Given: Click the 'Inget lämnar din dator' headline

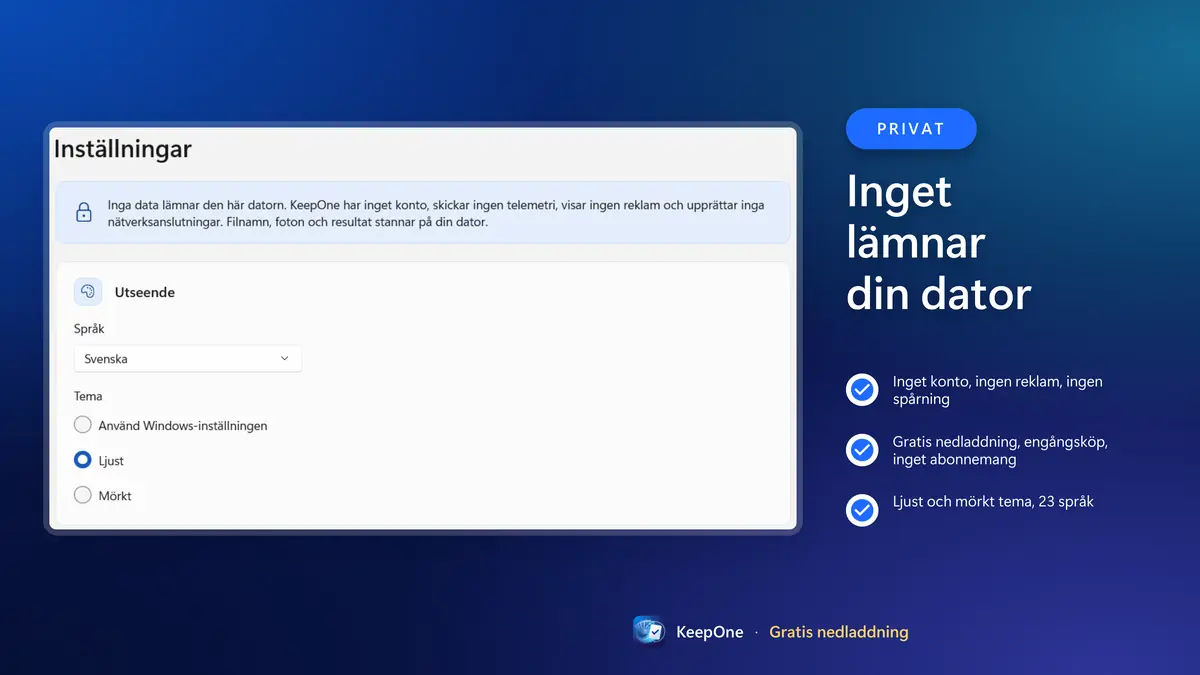Looking at the screenshot, I should click(x=939, y=243).
